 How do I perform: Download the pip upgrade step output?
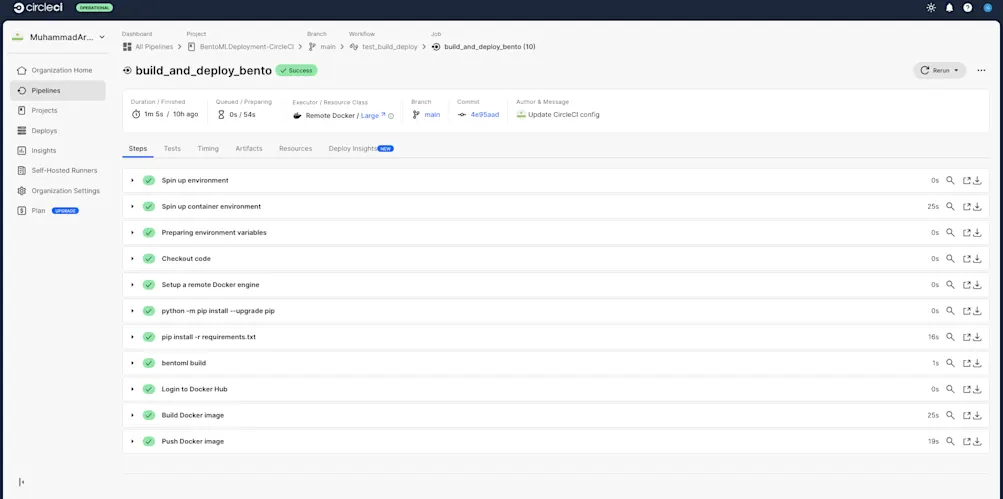(x=977, y=310)
